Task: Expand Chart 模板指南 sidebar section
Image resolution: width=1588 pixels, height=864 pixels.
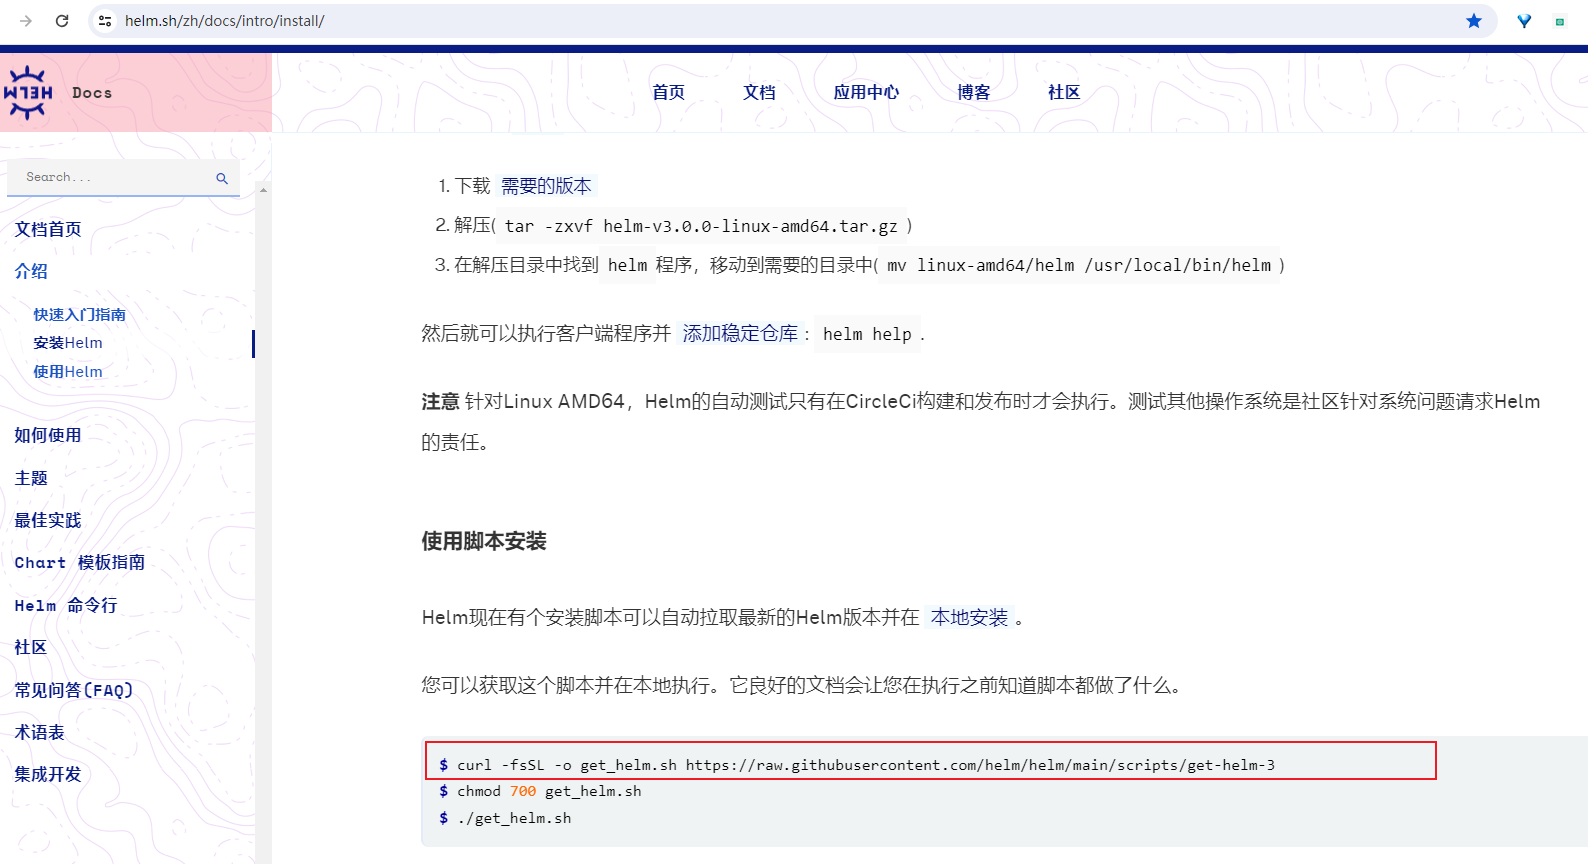Action: point(80,563)
